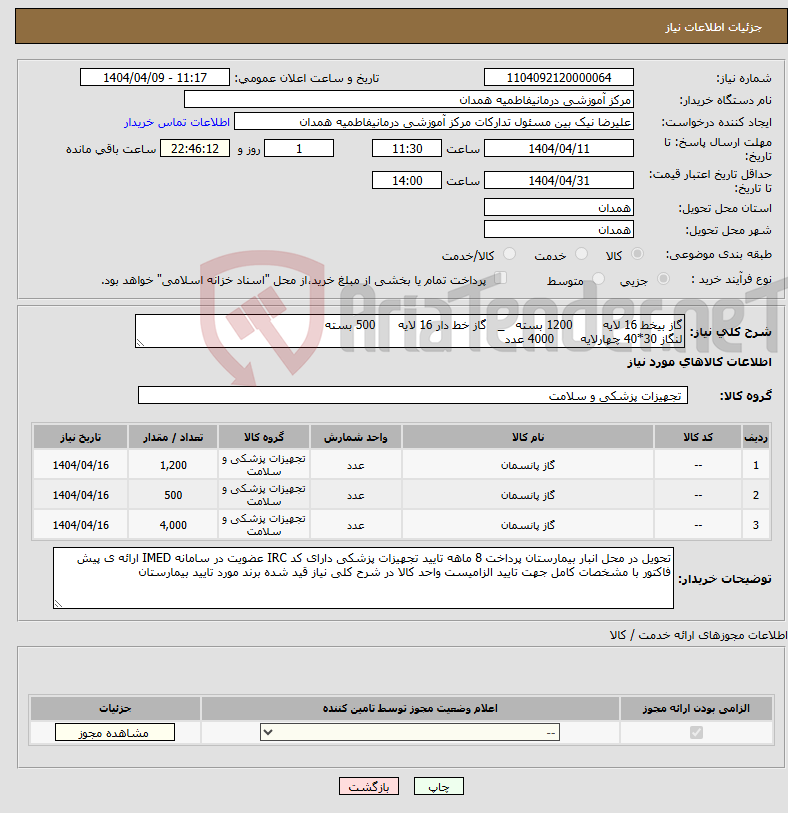Click the general description text area

click(x=410, y=331)
